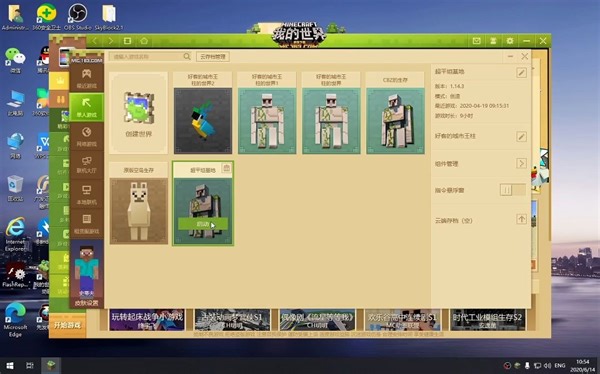Click the volume speaker tray icon

tap(547, 366)
